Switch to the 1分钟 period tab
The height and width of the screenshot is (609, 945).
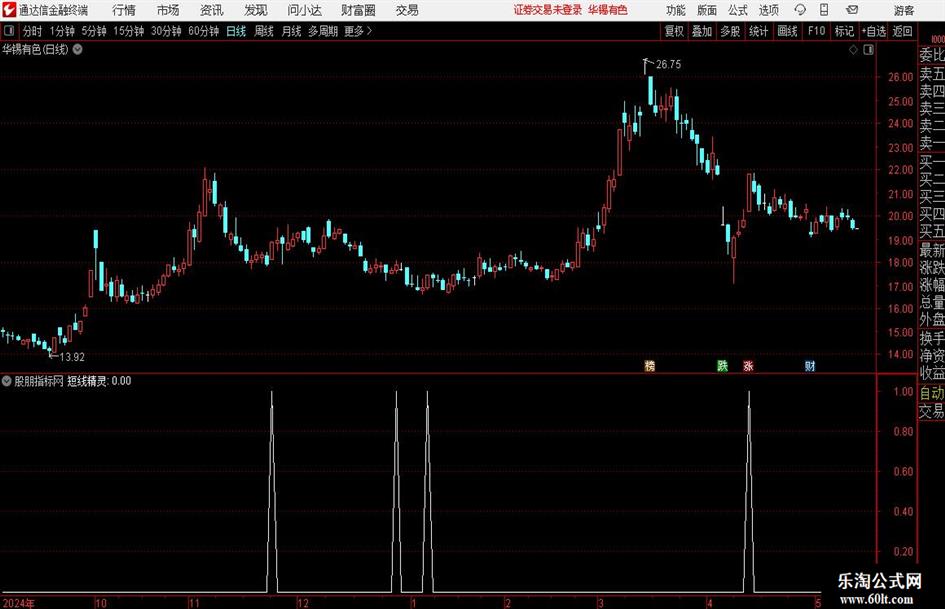click(61, 31)
